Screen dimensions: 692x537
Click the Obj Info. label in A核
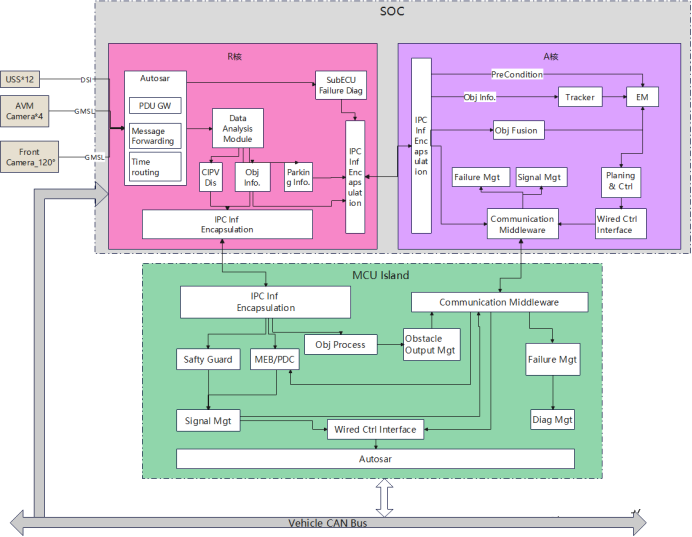[479, 97]
